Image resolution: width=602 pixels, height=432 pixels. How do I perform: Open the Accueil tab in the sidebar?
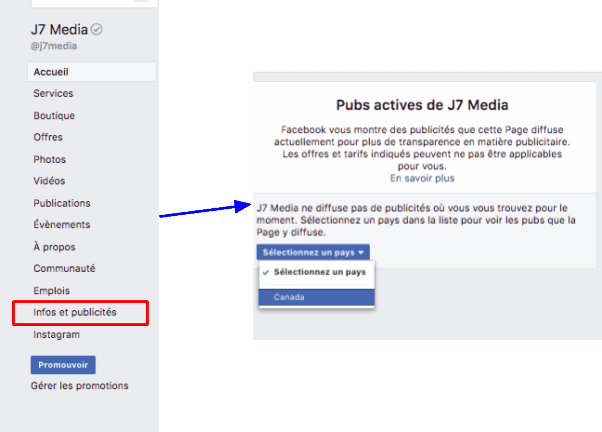coord(92,72)
